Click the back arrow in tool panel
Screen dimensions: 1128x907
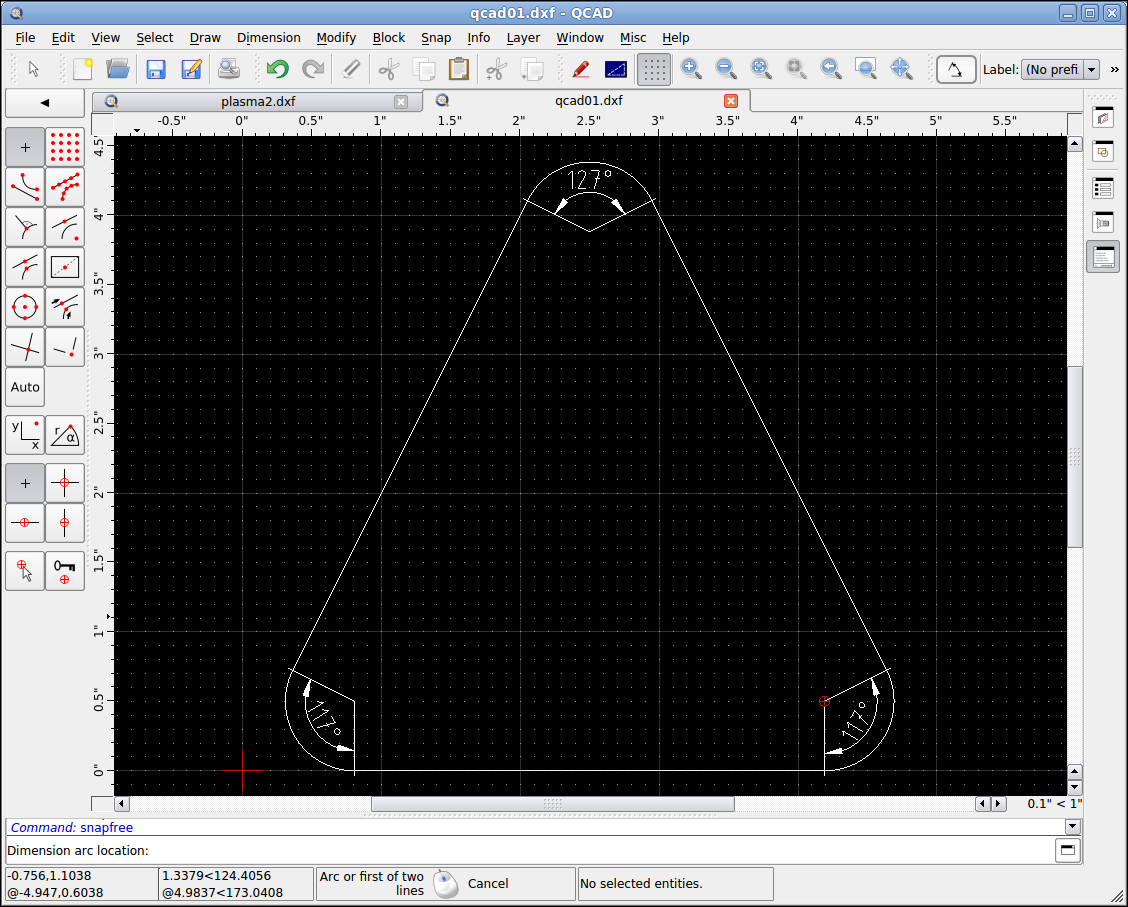click(45, 102)
